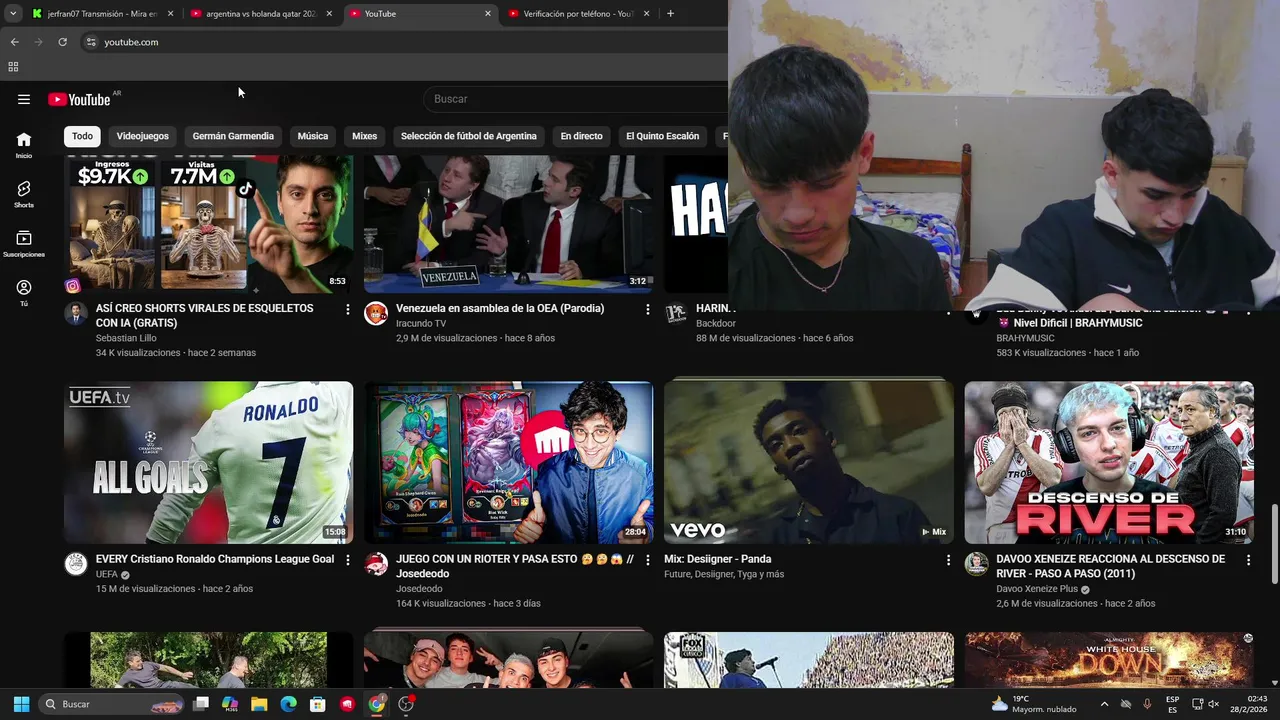Open the YouTube hamburger guide menu
Screen dimensions: 1280x720
click(24, 99)
